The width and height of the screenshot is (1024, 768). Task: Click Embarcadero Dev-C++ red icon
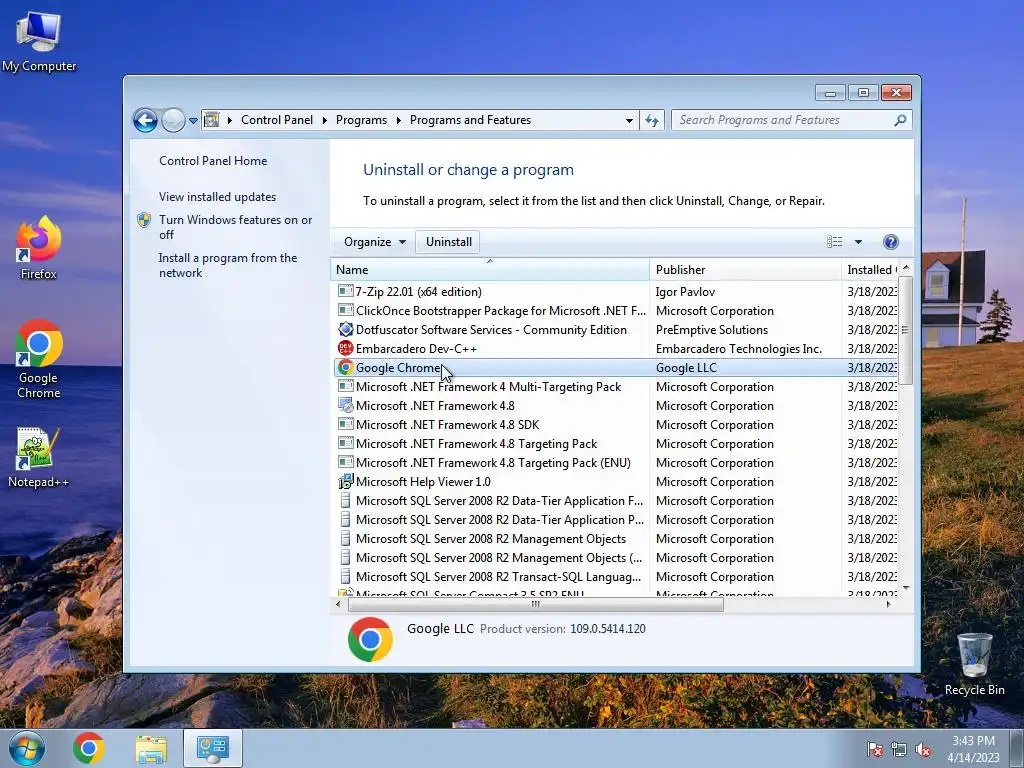point(345,348)
